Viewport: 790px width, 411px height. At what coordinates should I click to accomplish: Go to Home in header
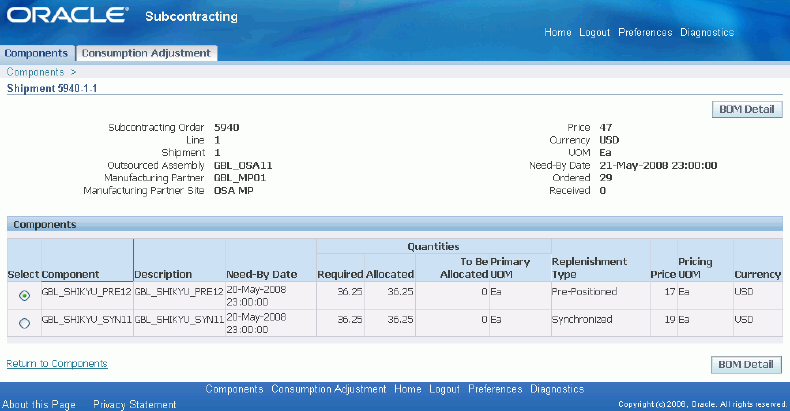pyautogui.click(x=558, y=32)
